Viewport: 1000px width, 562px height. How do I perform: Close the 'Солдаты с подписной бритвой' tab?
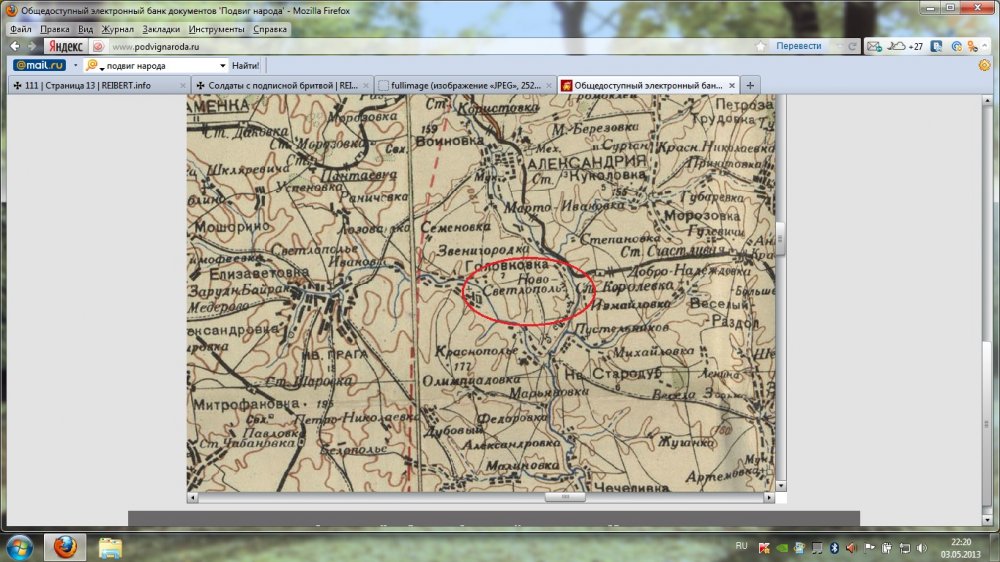tap(365, 85)
